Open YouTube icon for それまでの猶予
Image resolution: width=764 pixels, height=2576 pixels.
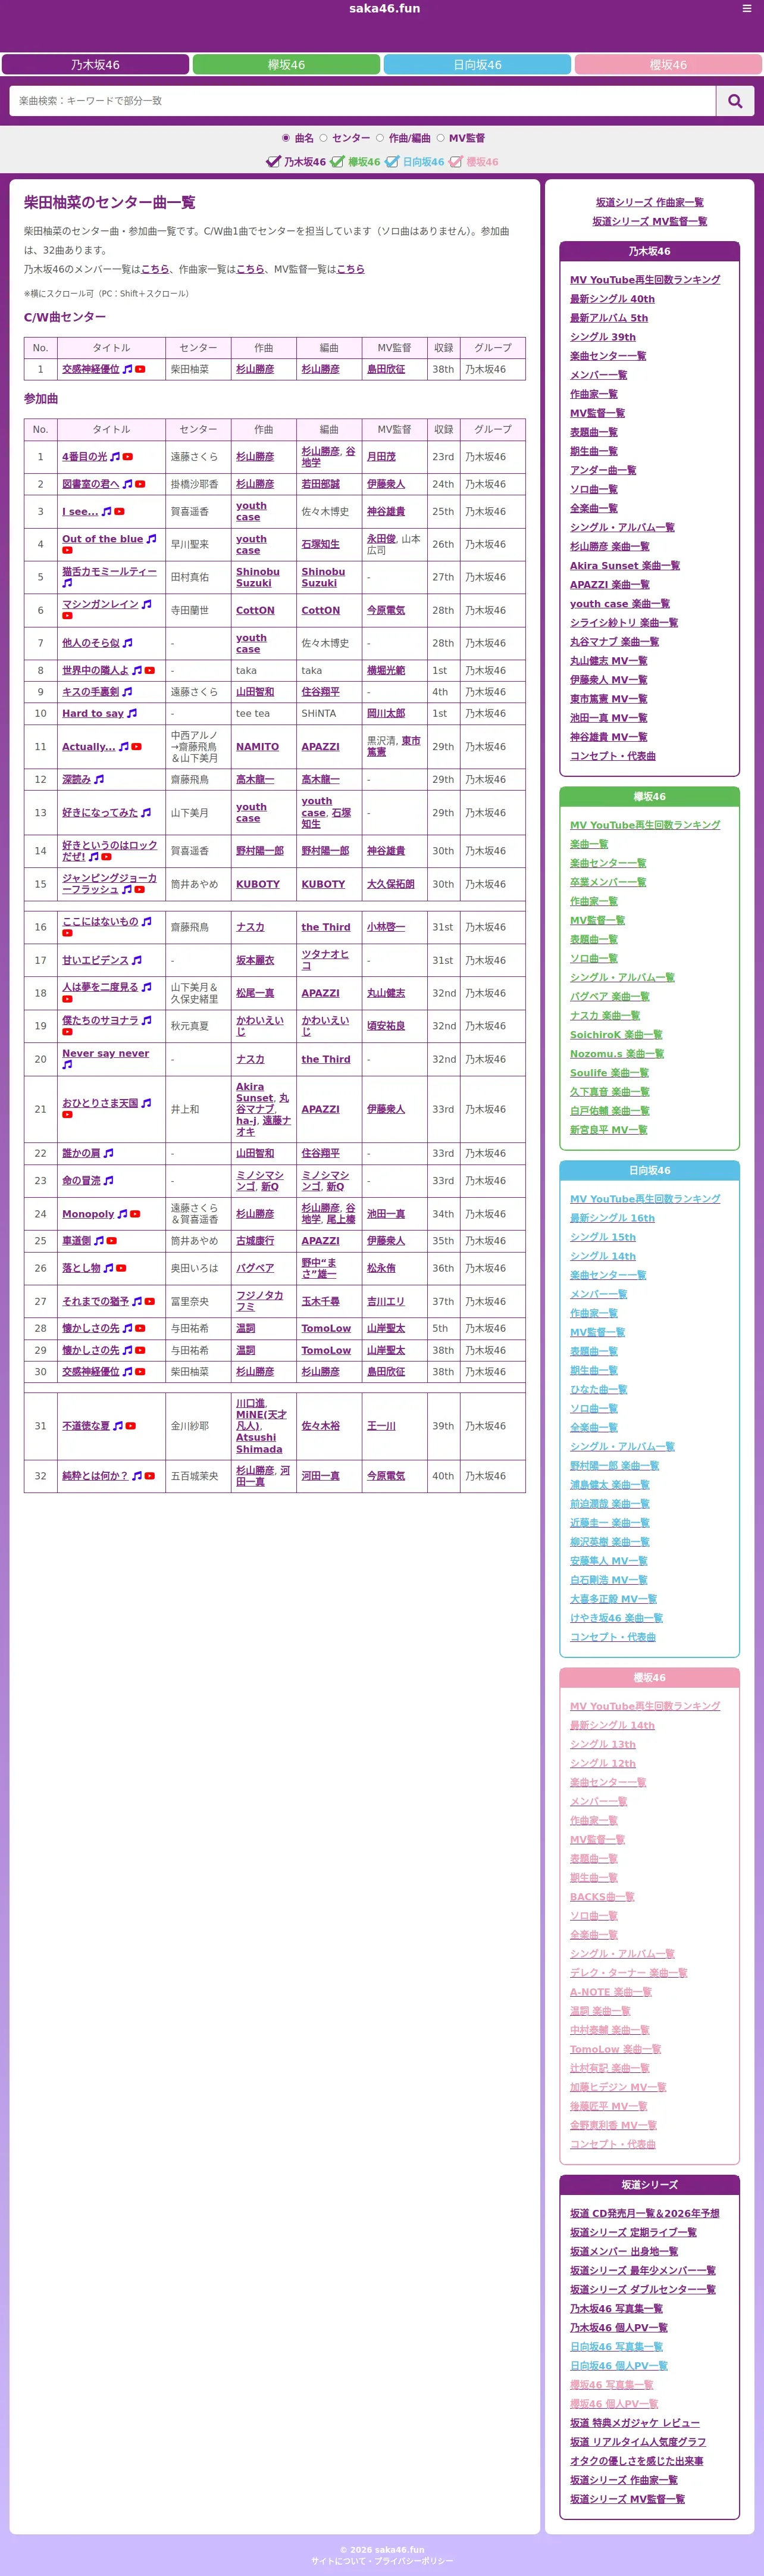[150, 1302]
